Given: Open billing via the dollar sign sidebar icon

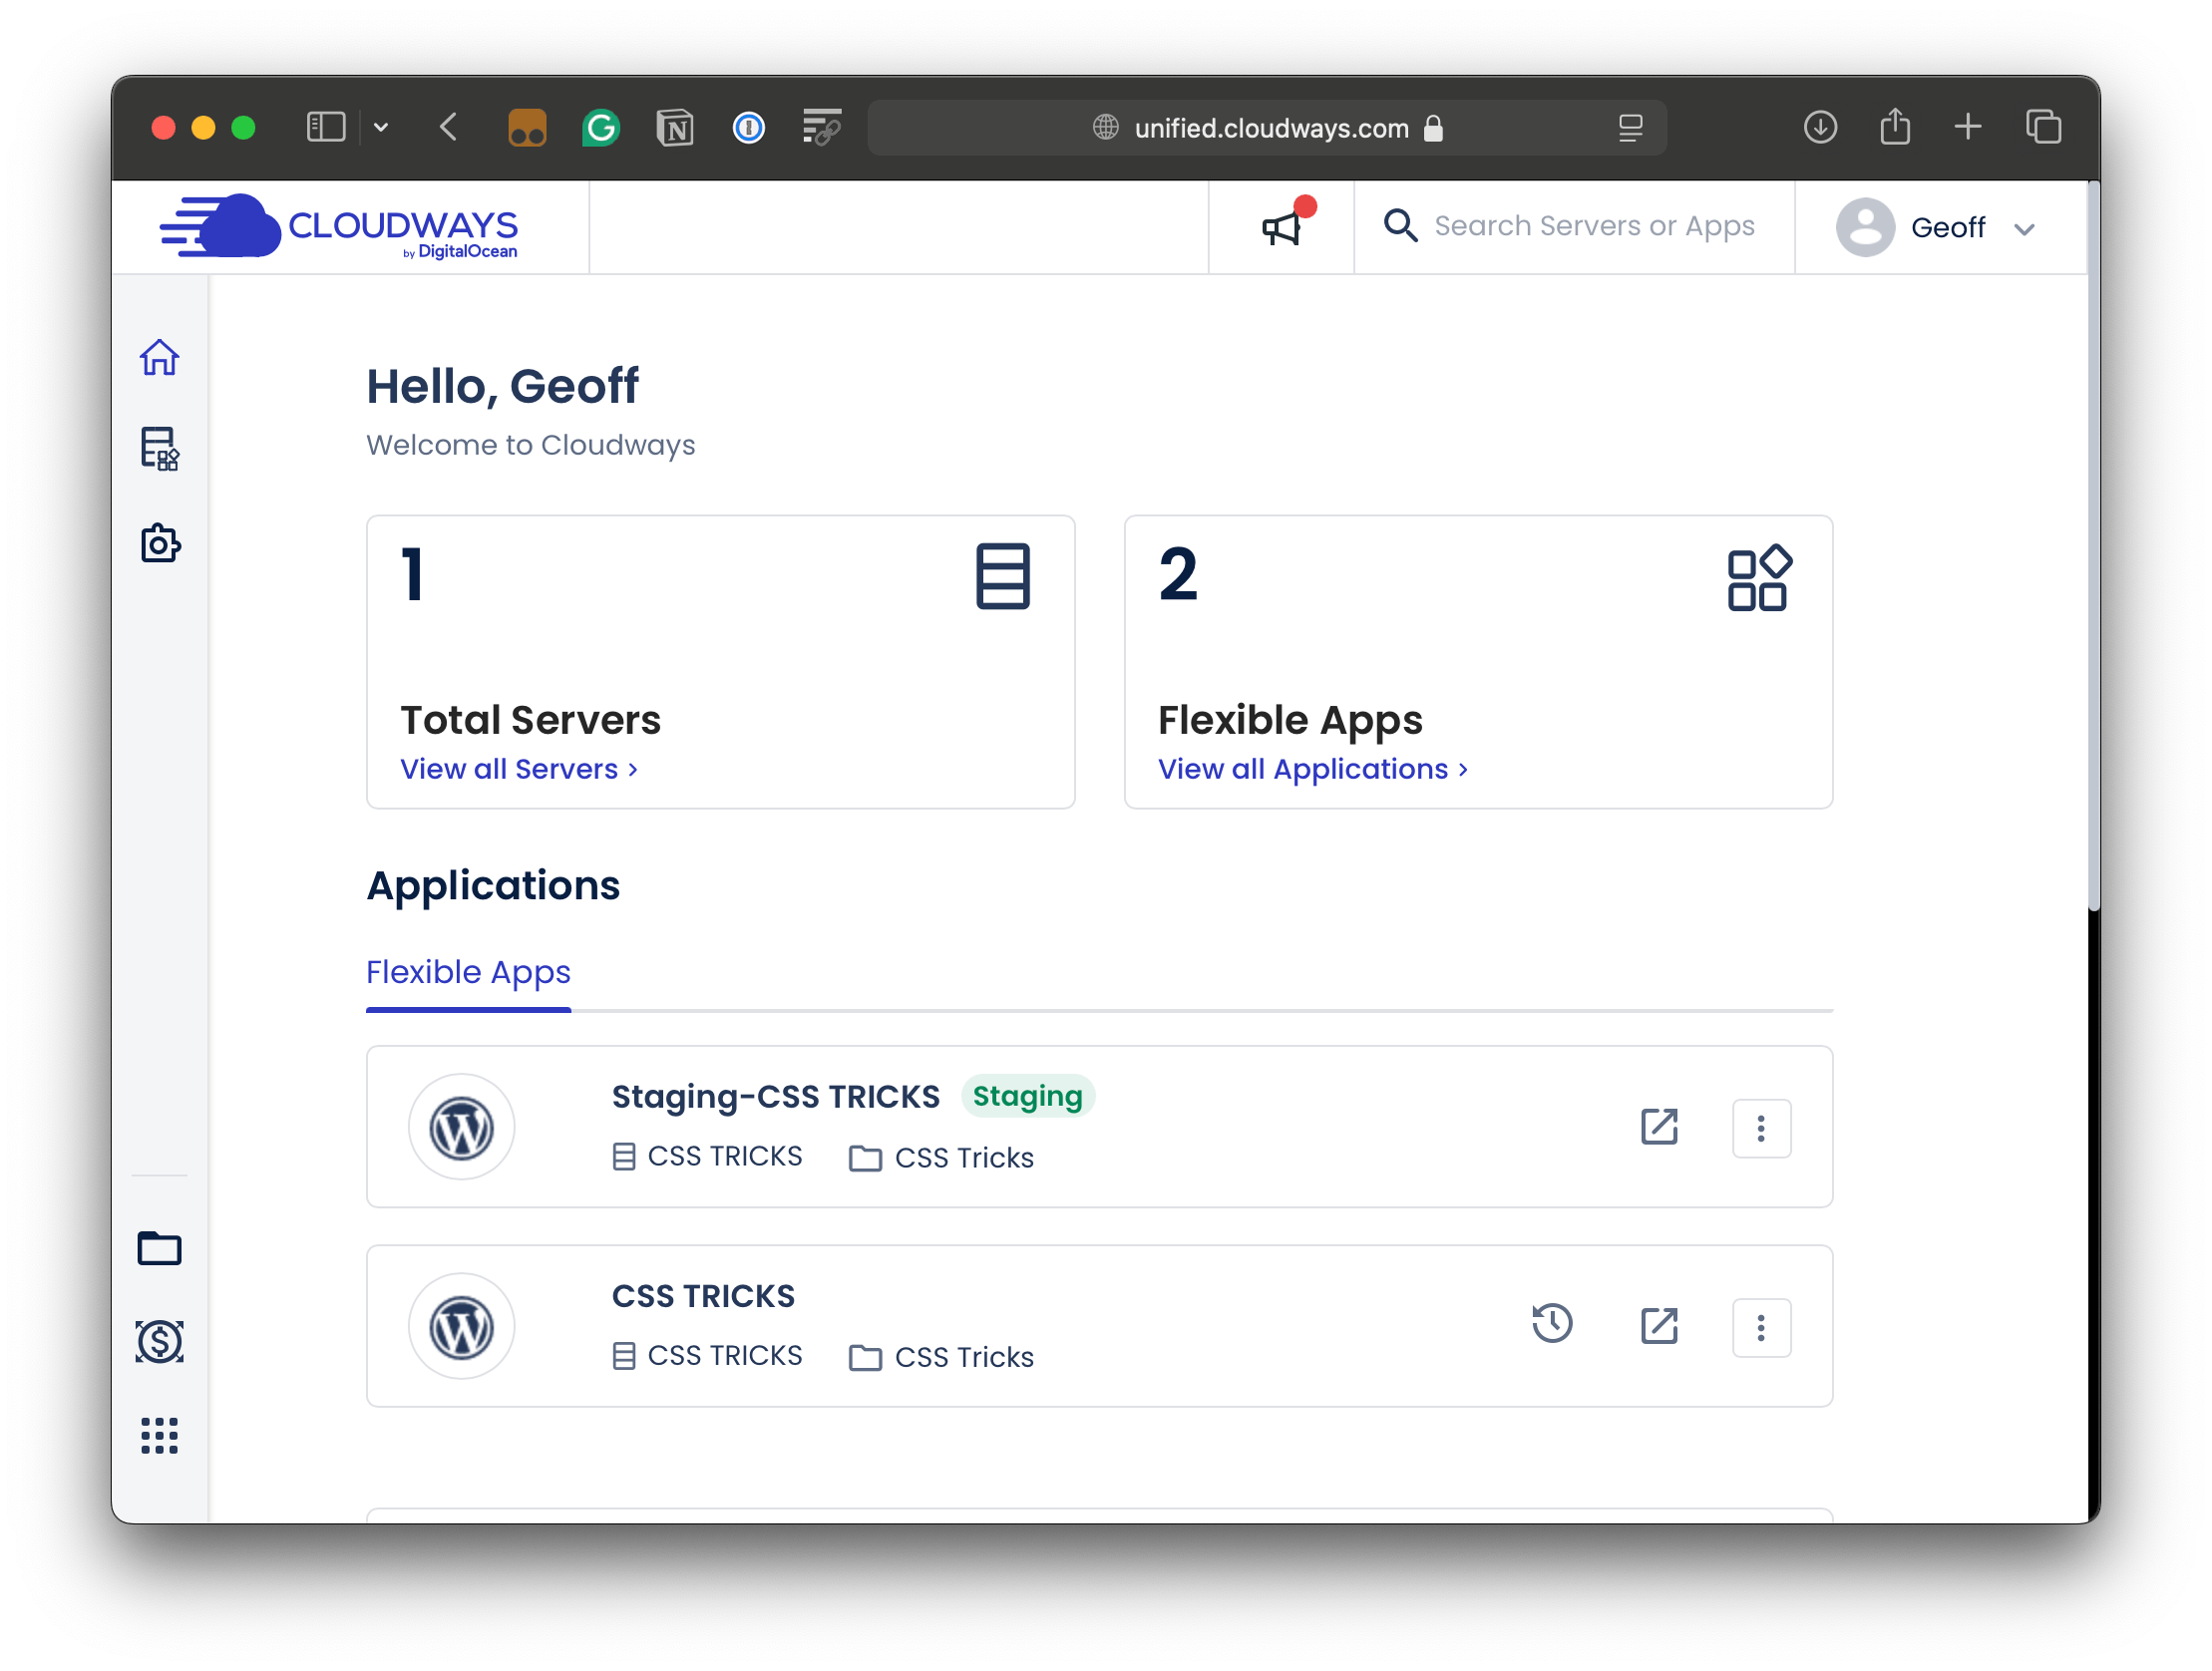Looking at the screenshot, I should point(159,1343).
